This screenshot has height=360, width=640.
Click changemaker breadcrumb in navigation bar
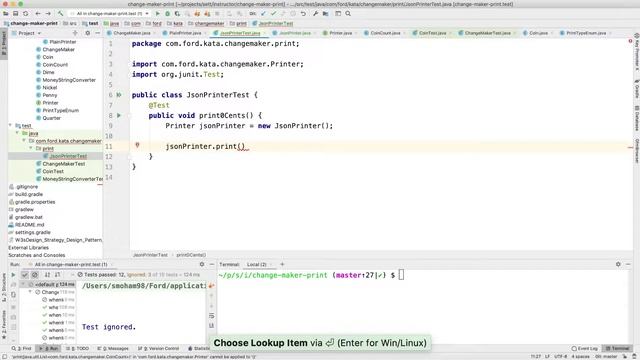tap(206, 23)
